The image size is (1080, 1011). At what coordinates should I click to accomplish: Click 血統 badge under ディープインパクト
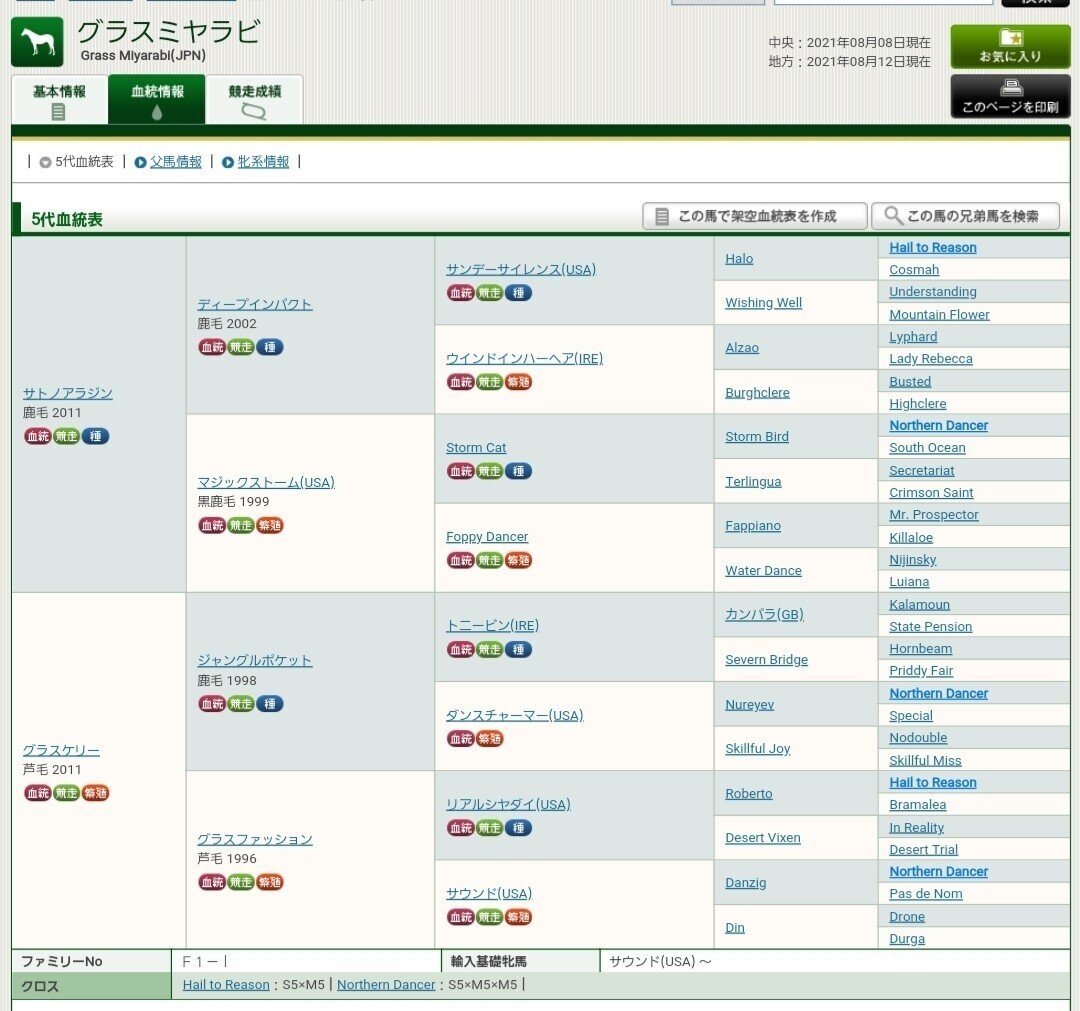(212, 347)
